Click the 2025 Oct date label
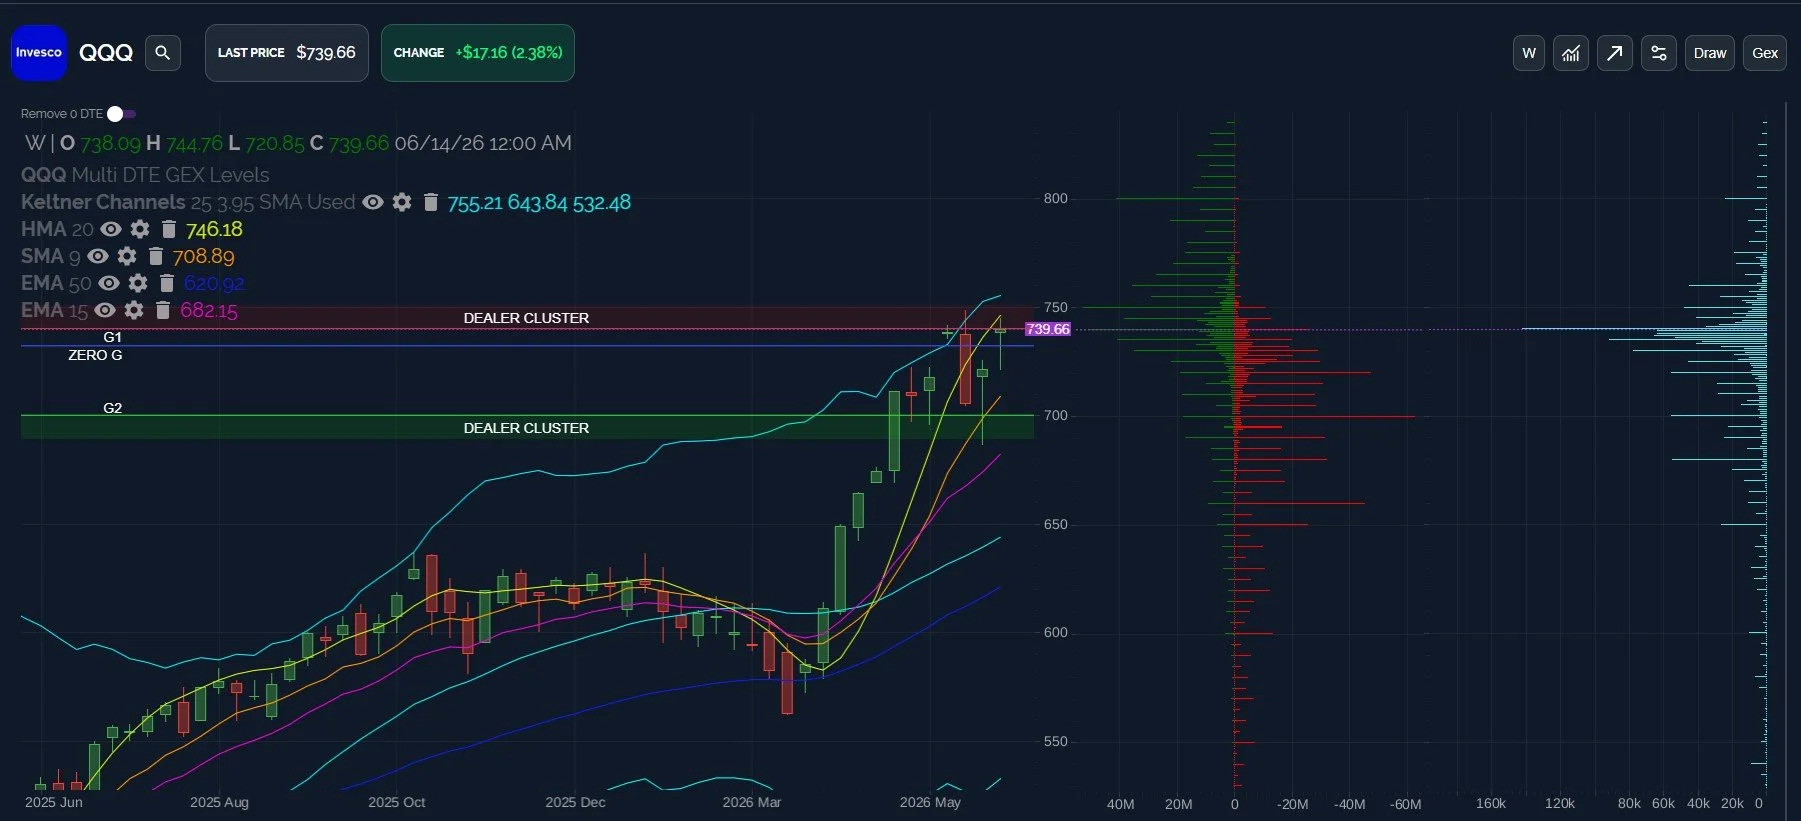1801x821 pixels. 396,802
